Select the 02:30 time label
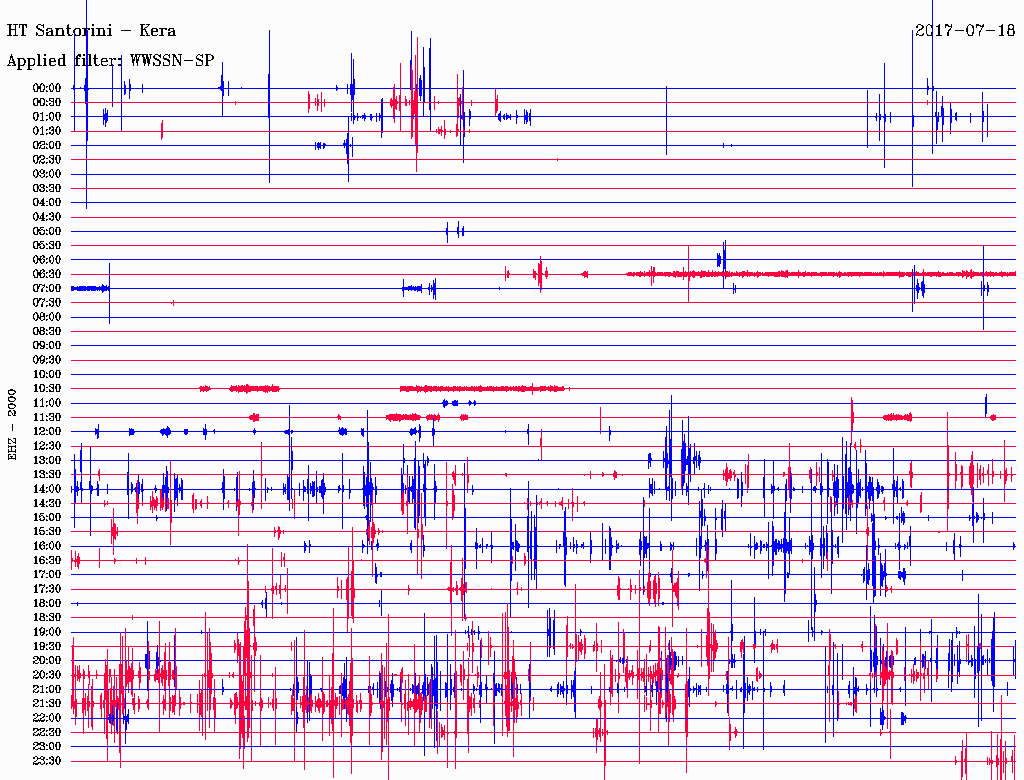The image size is (1024, 780). [x=47, y=160]
